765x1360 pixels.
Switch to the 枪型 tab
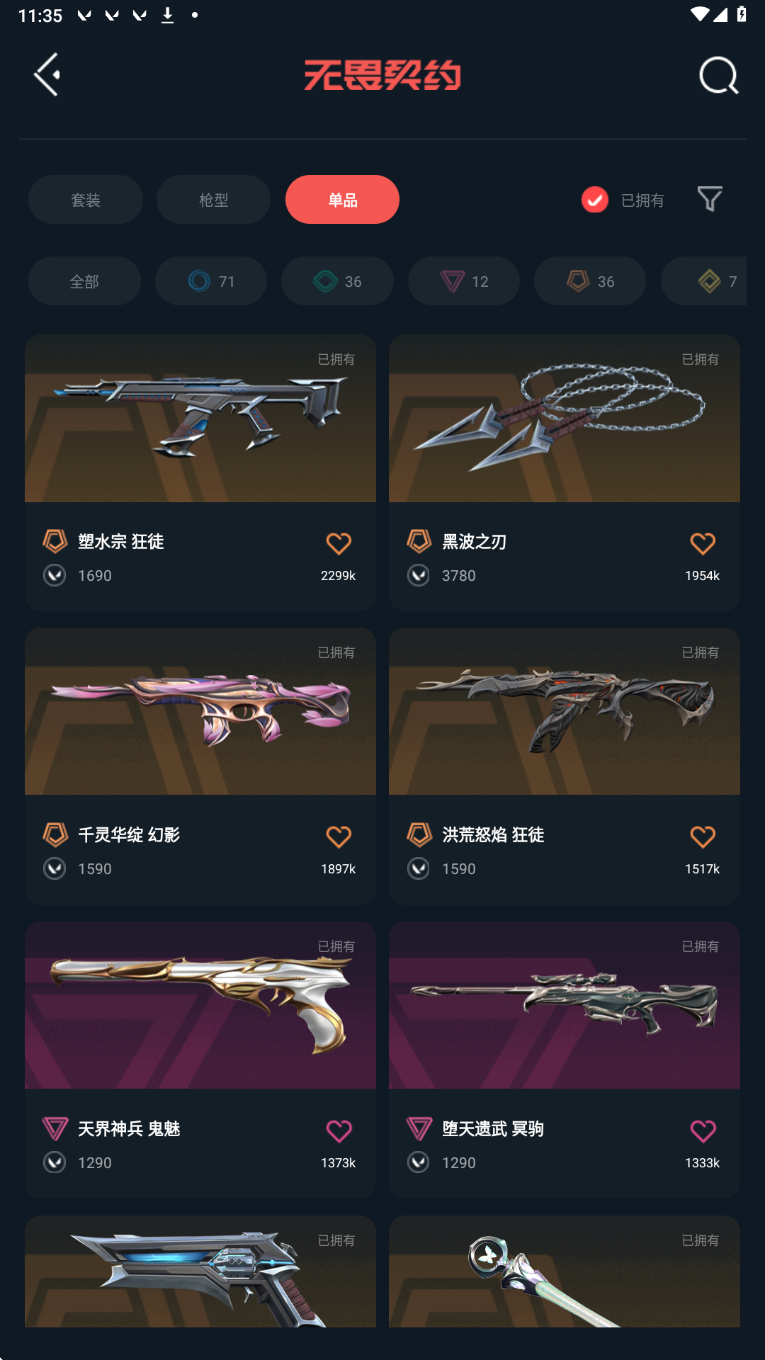[214, 200]
